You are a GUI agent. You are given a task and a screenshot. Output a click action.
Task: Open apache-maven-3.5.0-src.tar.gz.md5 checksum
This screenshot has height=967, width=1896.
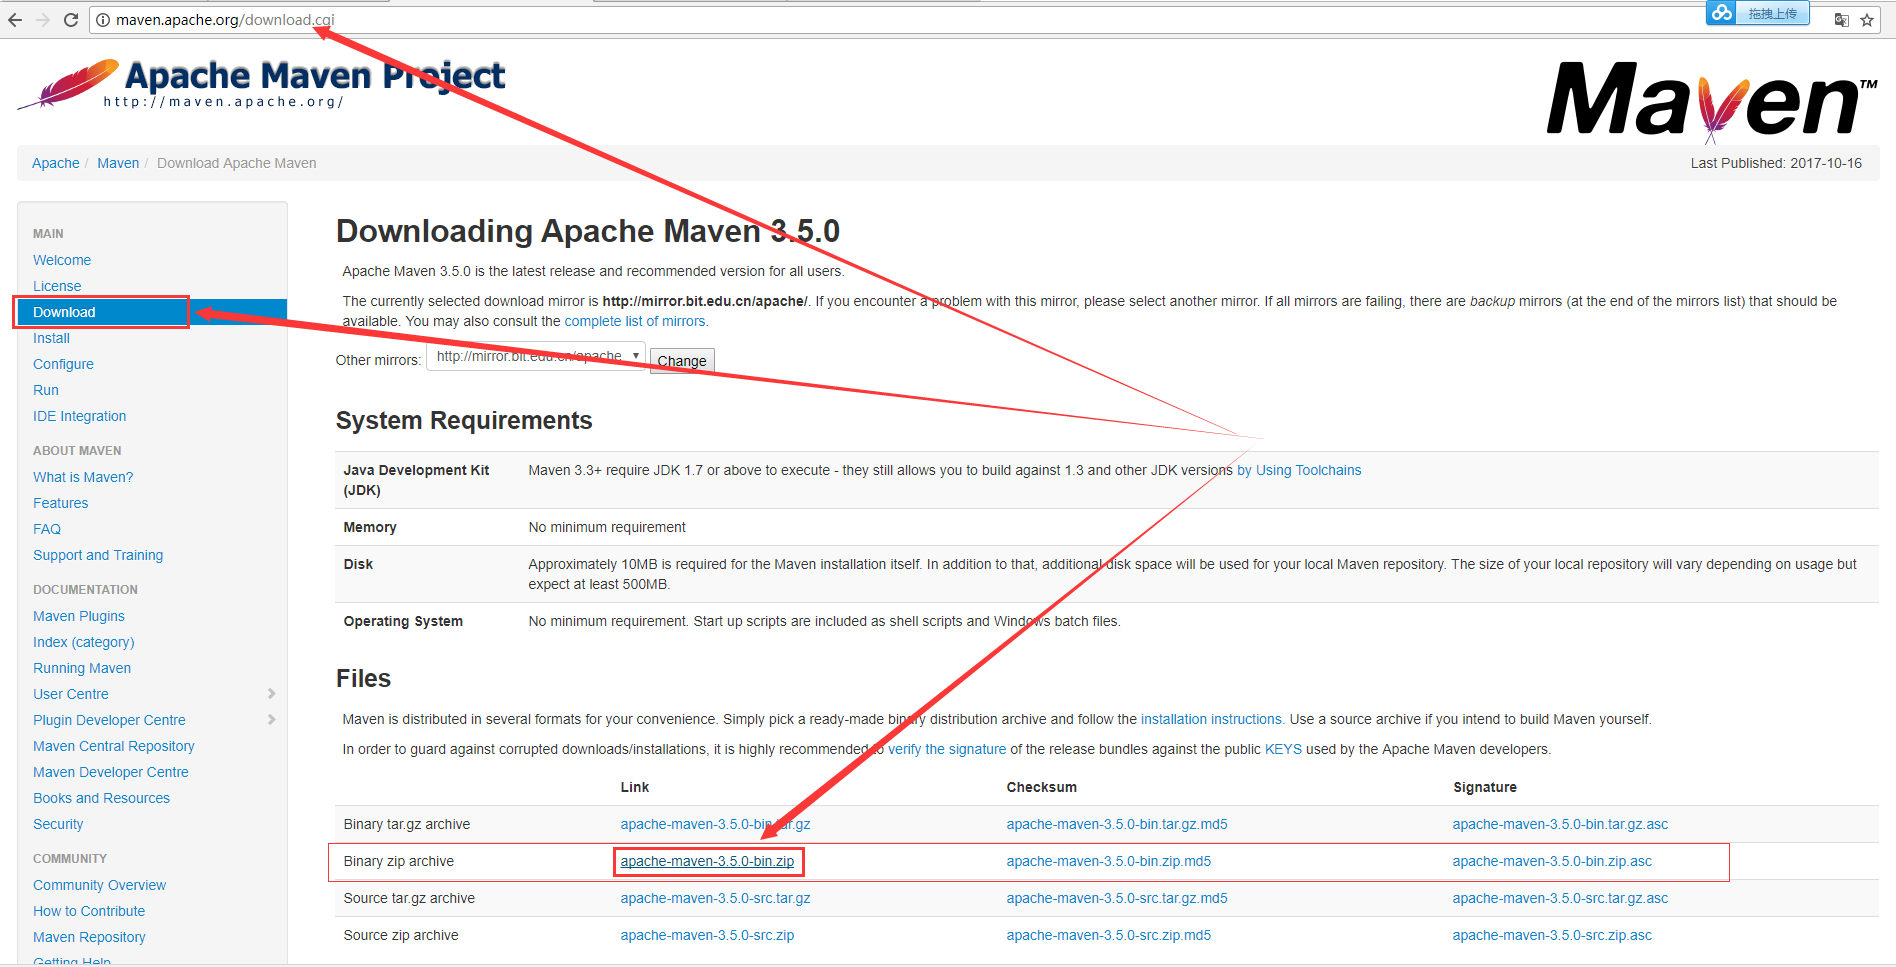(1117, 898)
